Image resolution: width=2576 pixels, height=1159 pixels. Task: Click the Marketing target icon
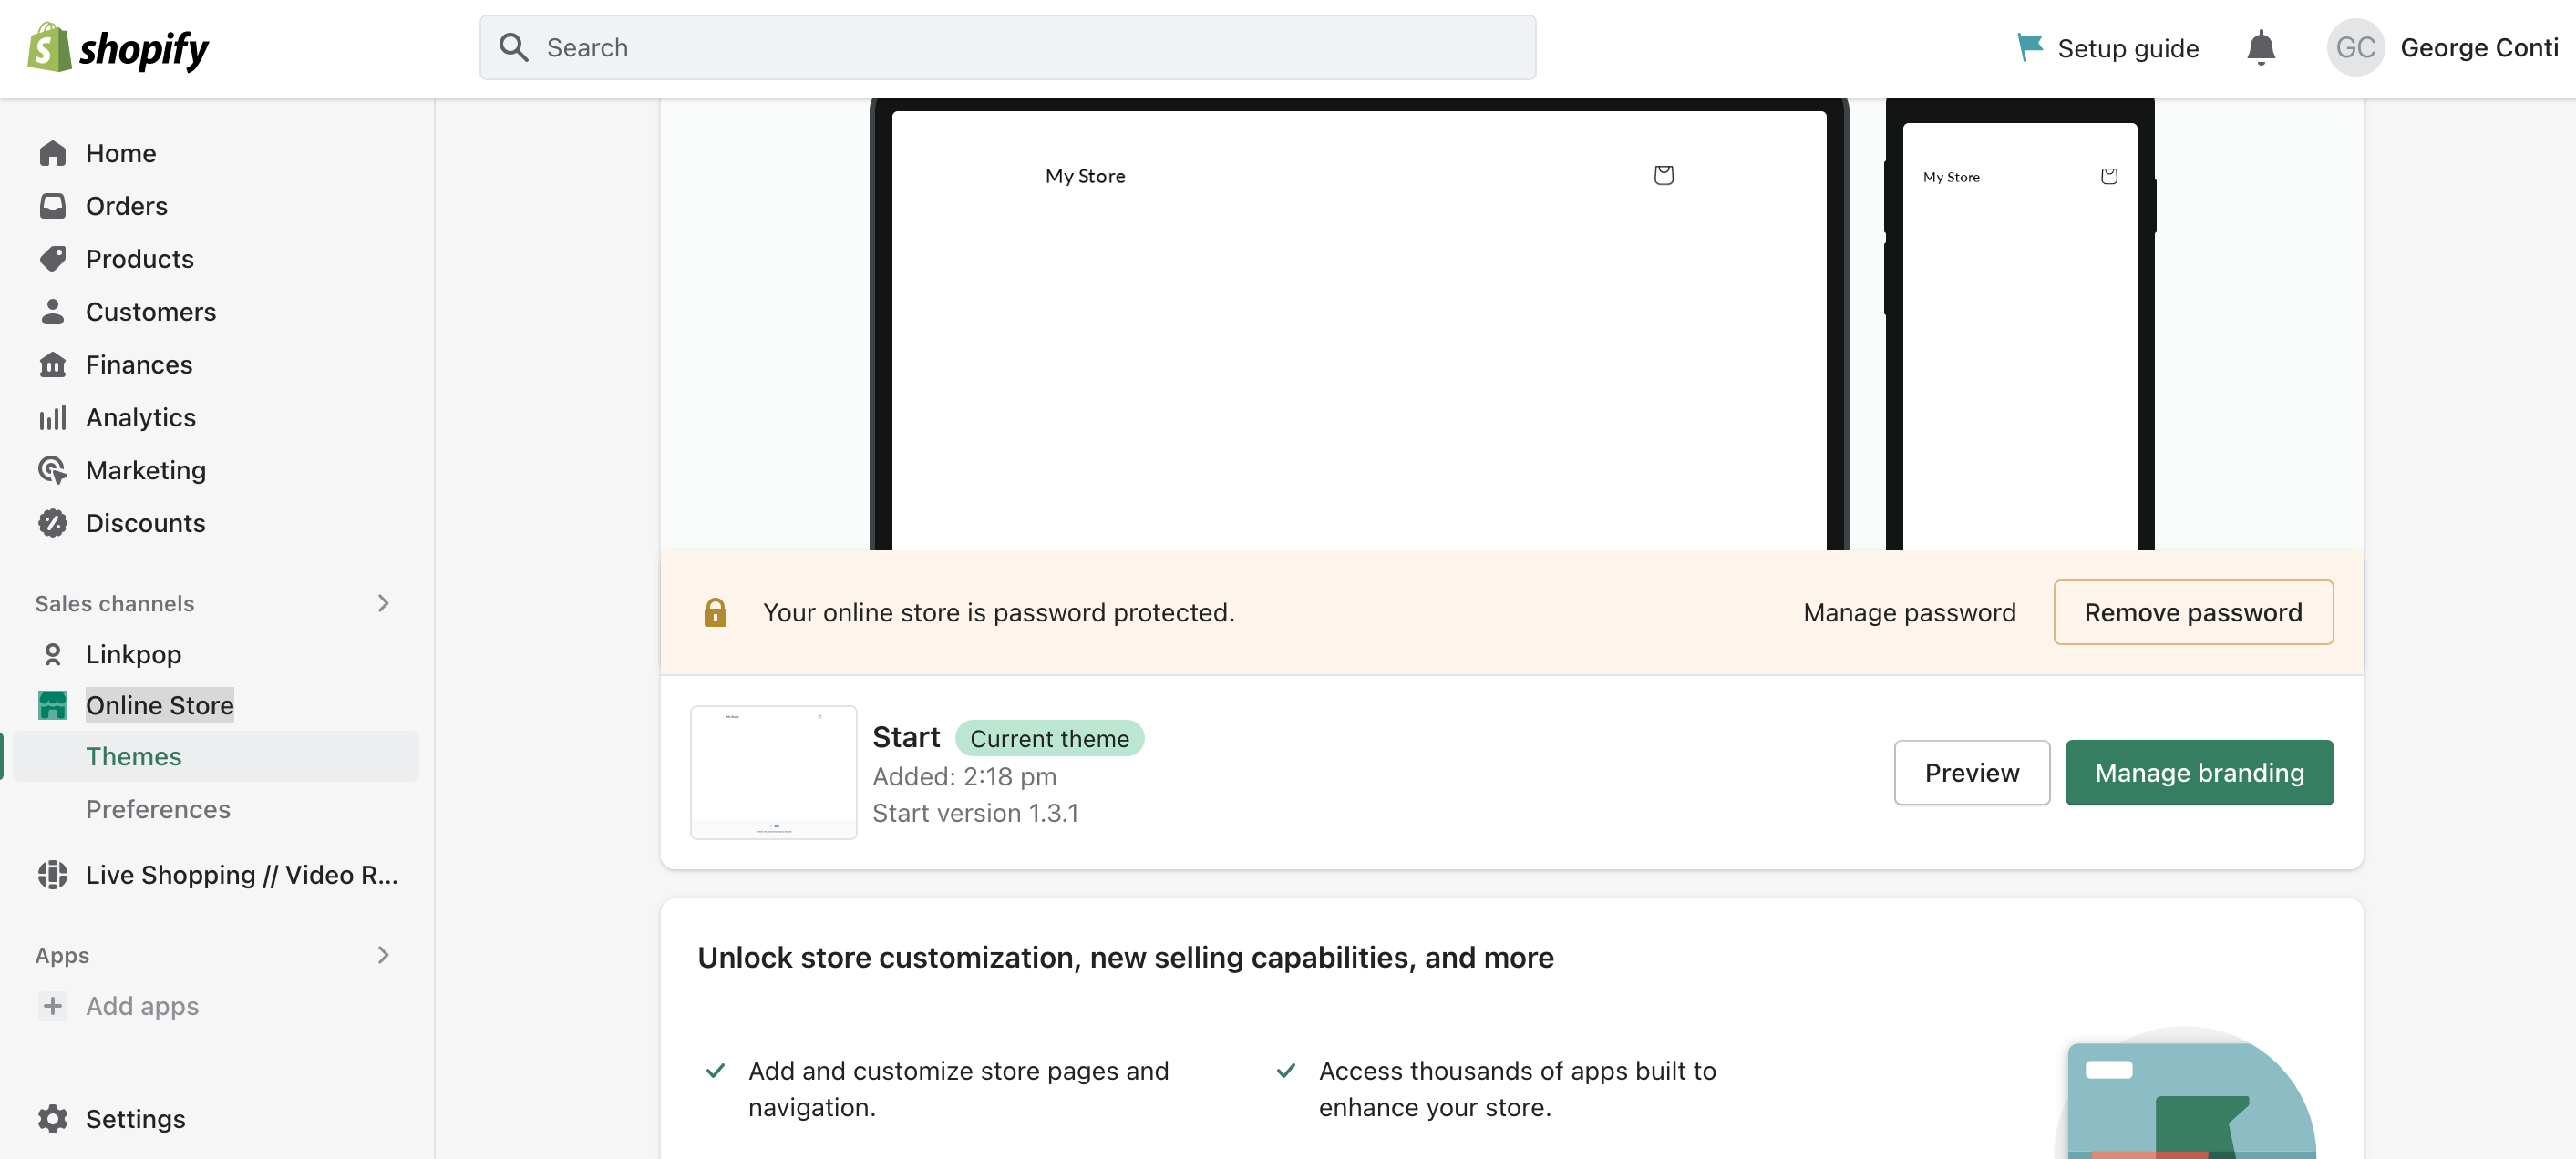point(52,470)
